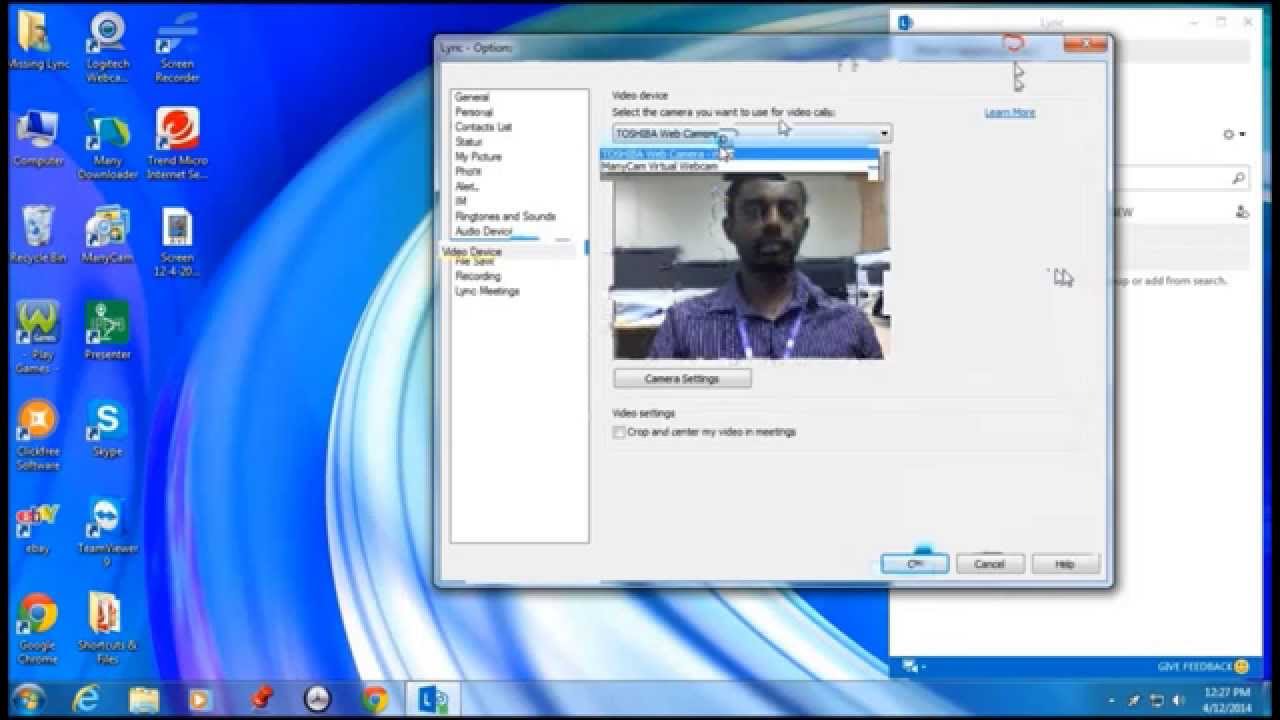
Task: Select Video Device in options list
Action: tap(472, 251)
